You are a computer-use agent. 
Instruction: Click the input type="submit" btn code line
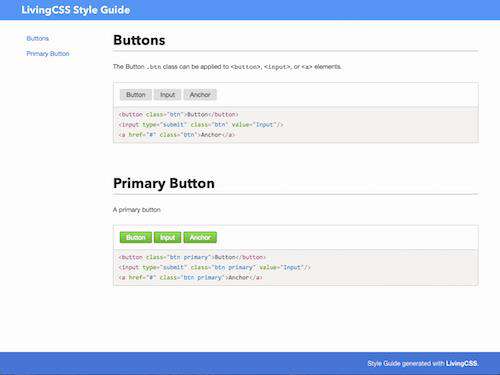pos(201,125)
